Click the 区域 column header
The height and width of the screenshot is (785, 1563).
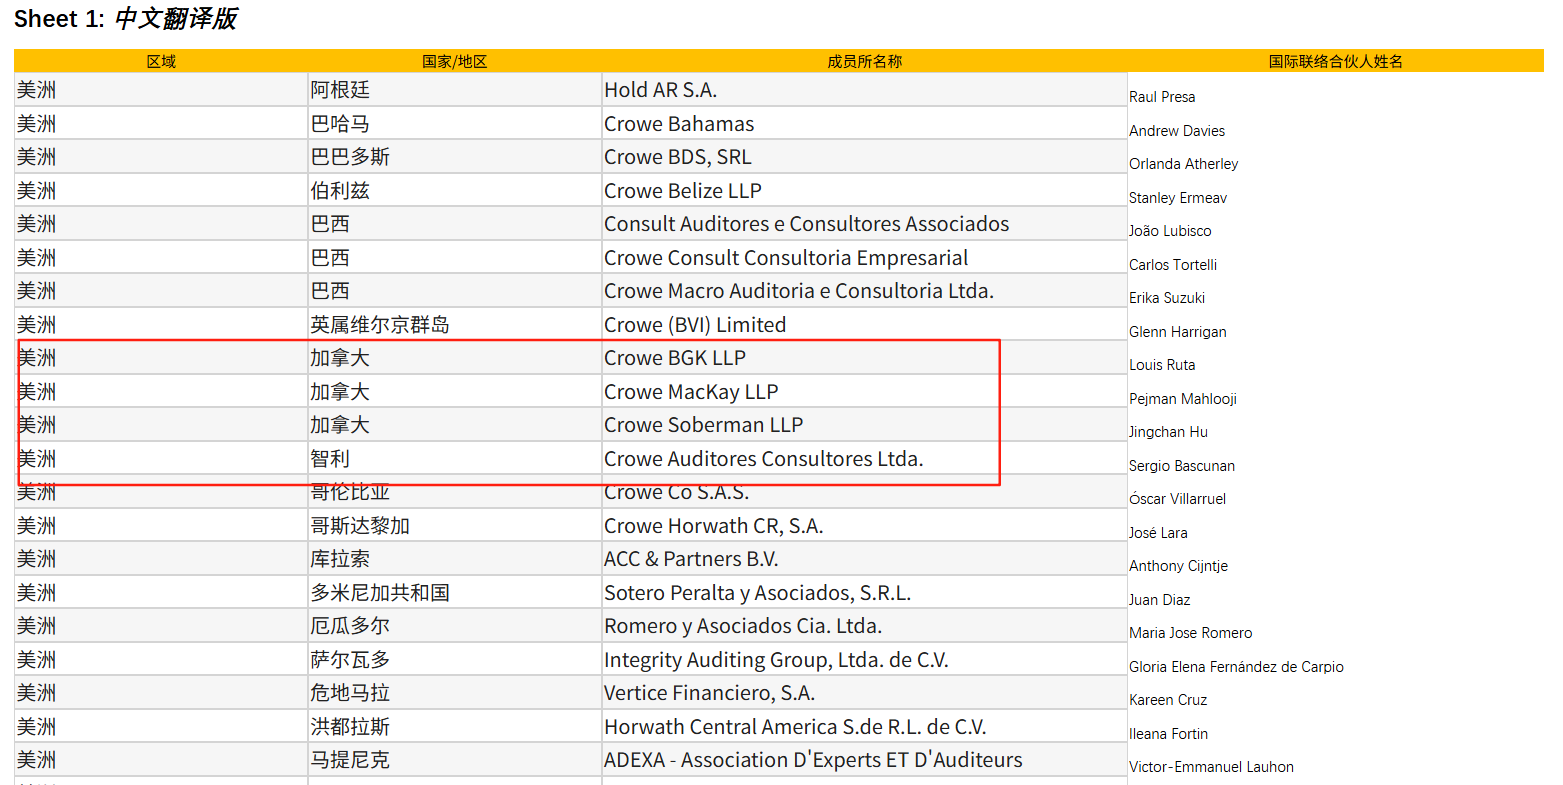pos(161,61)
